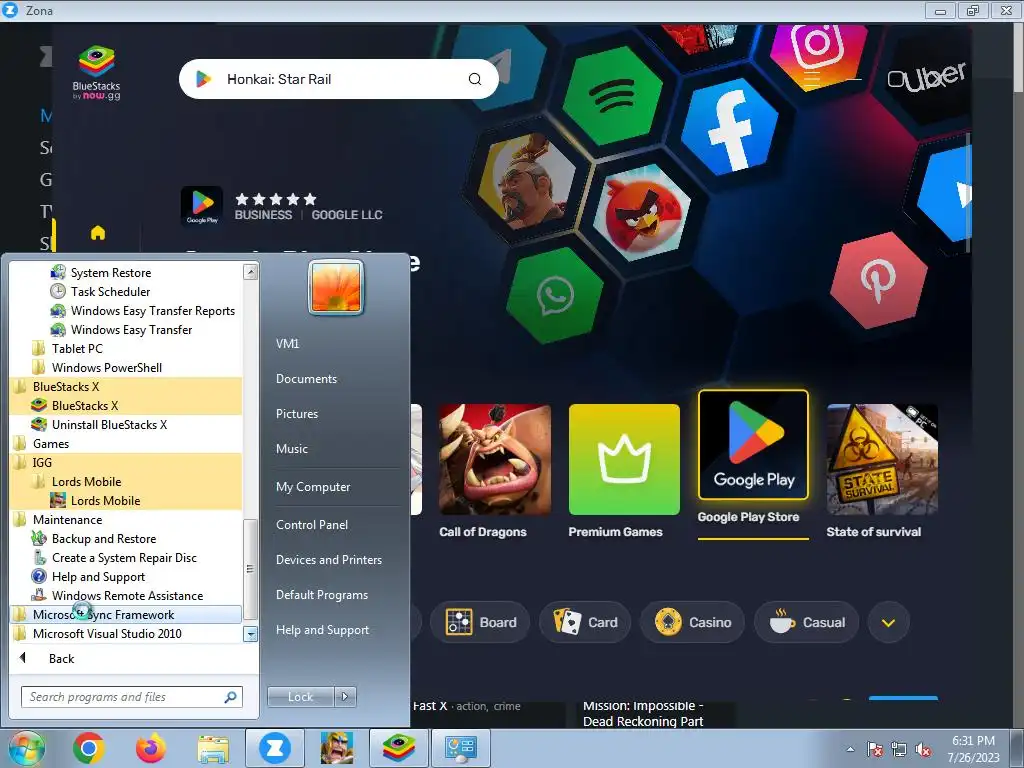
Task: Click the Lock button
Action: [300, 696]
